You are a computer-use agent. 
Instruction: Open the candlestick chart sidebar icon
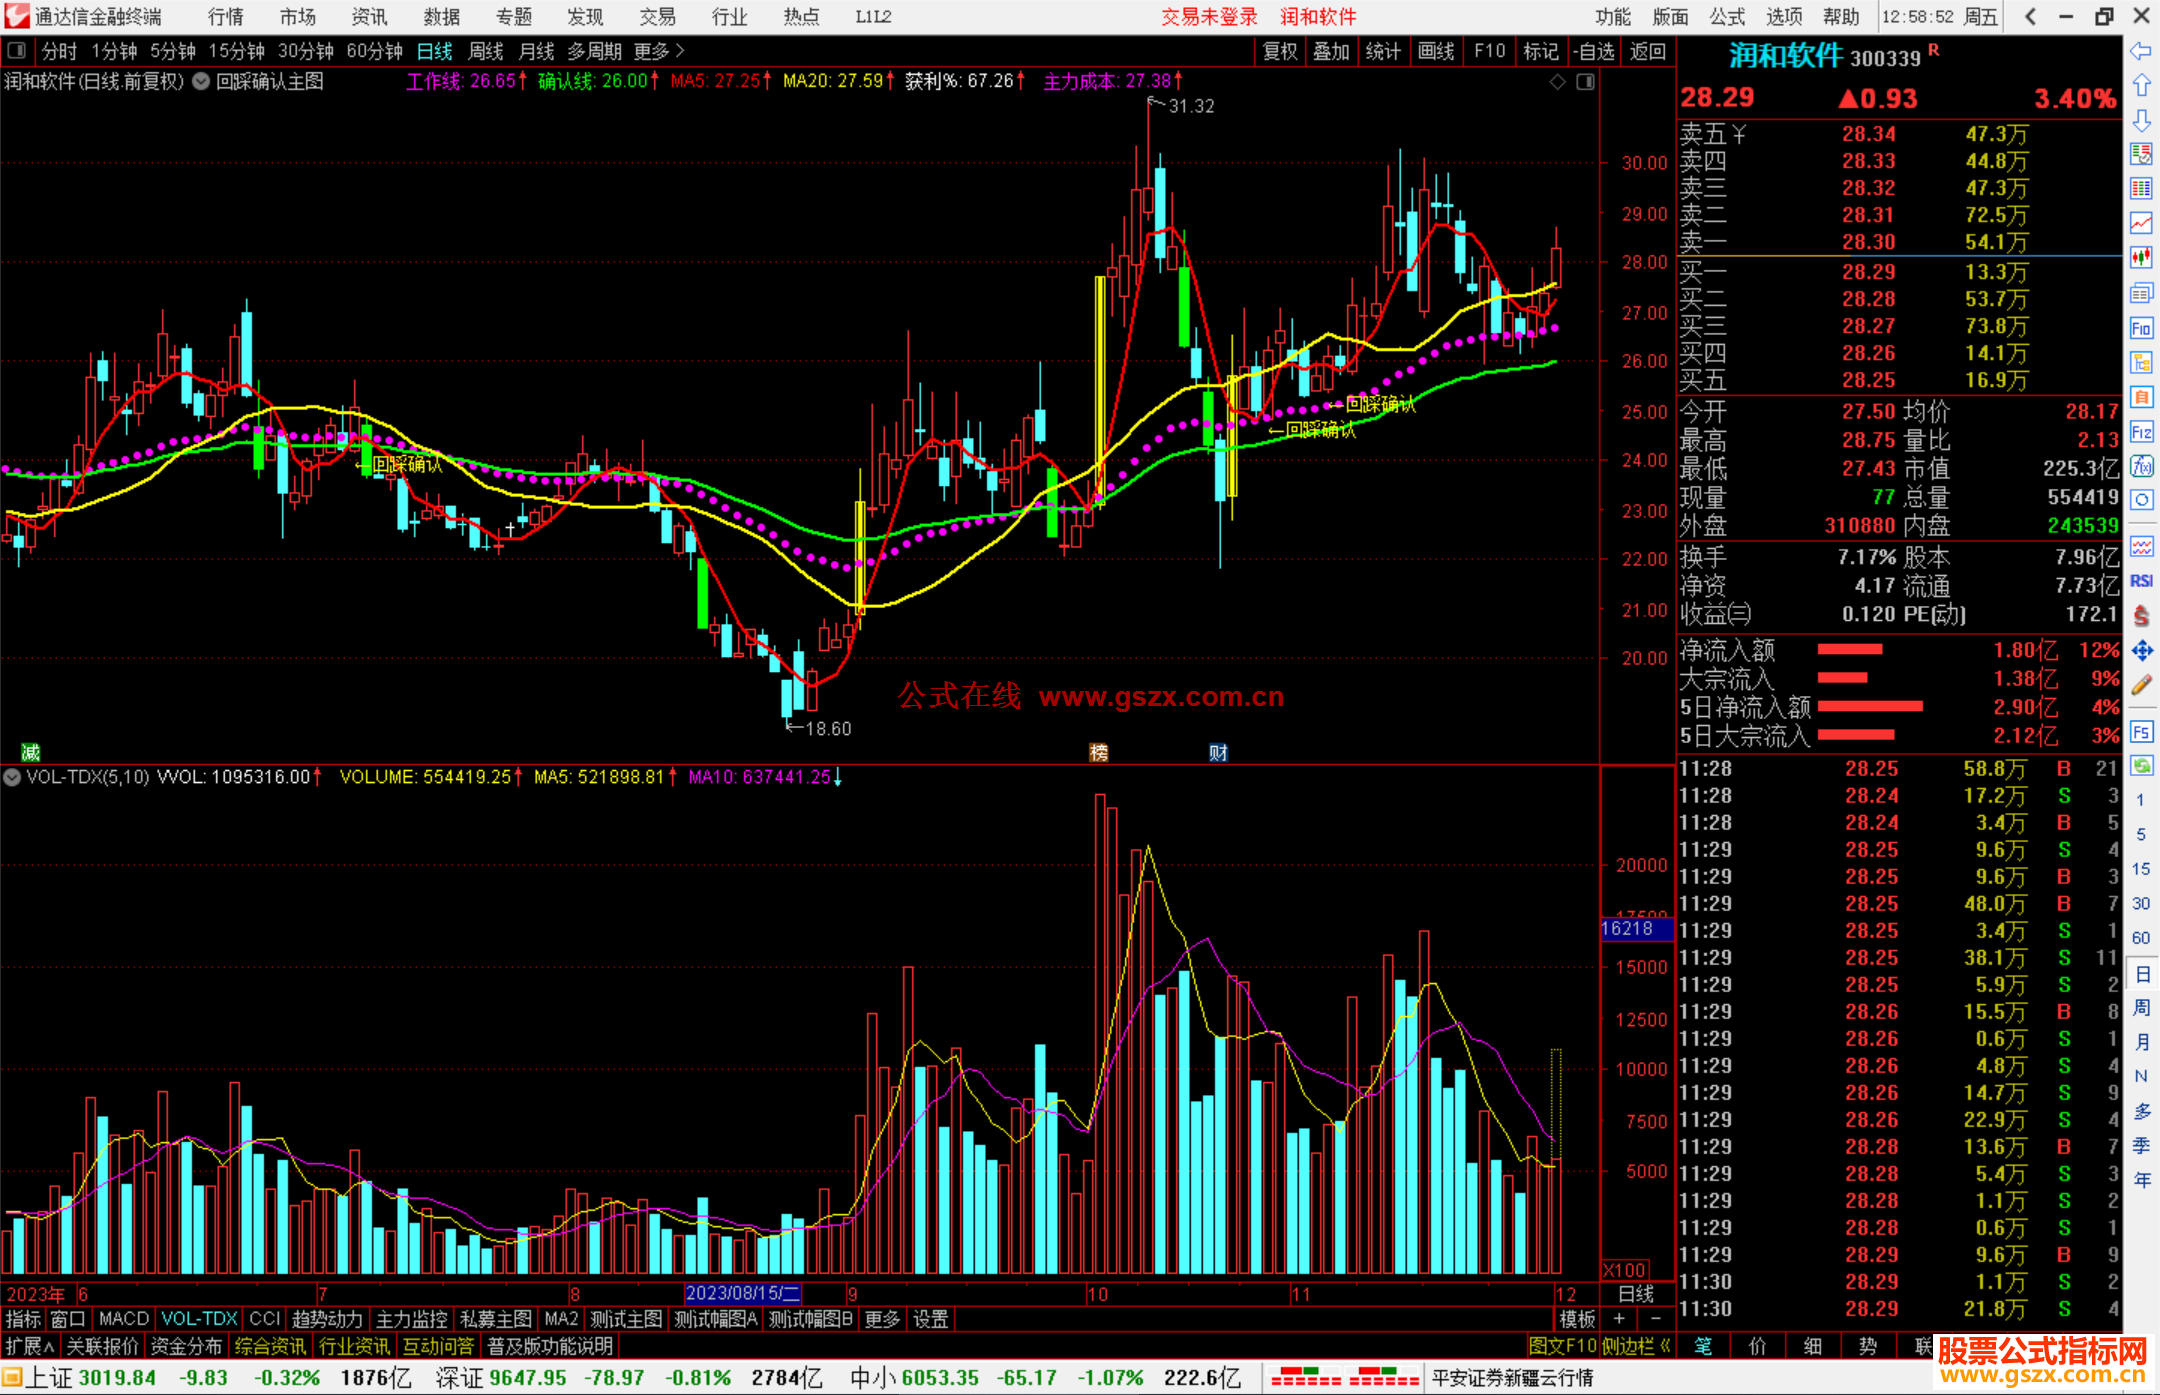pos(2141,258)
